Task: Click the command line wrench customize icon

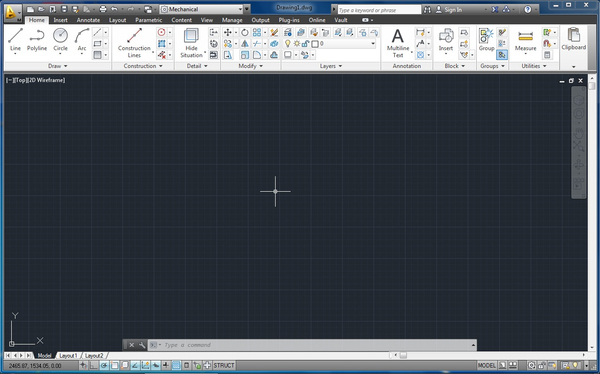Action: 142,345
